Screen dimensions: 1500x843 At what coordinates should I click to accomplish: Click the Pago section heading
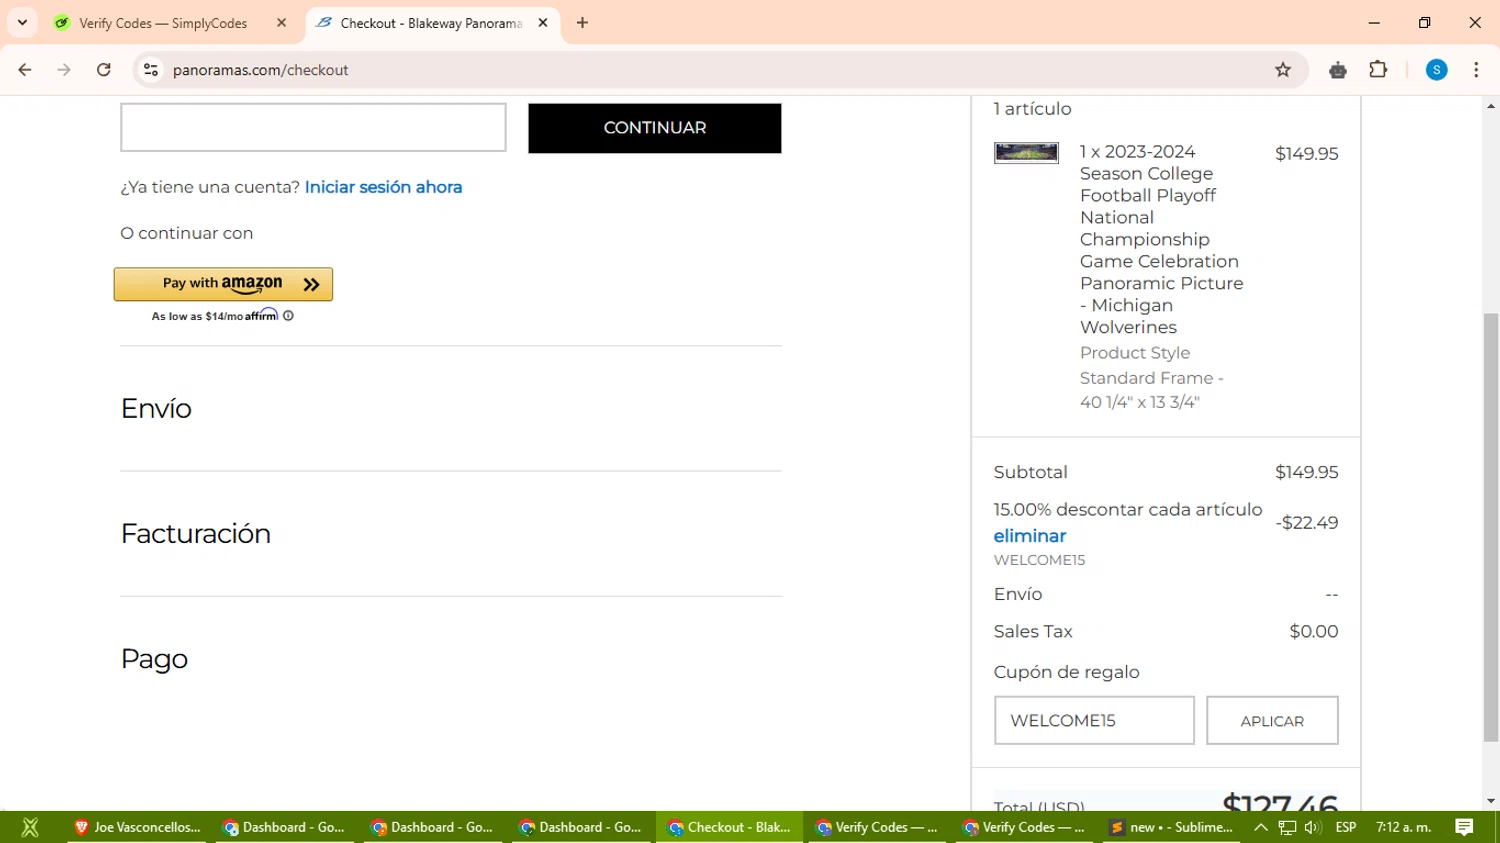click(154, 658)
